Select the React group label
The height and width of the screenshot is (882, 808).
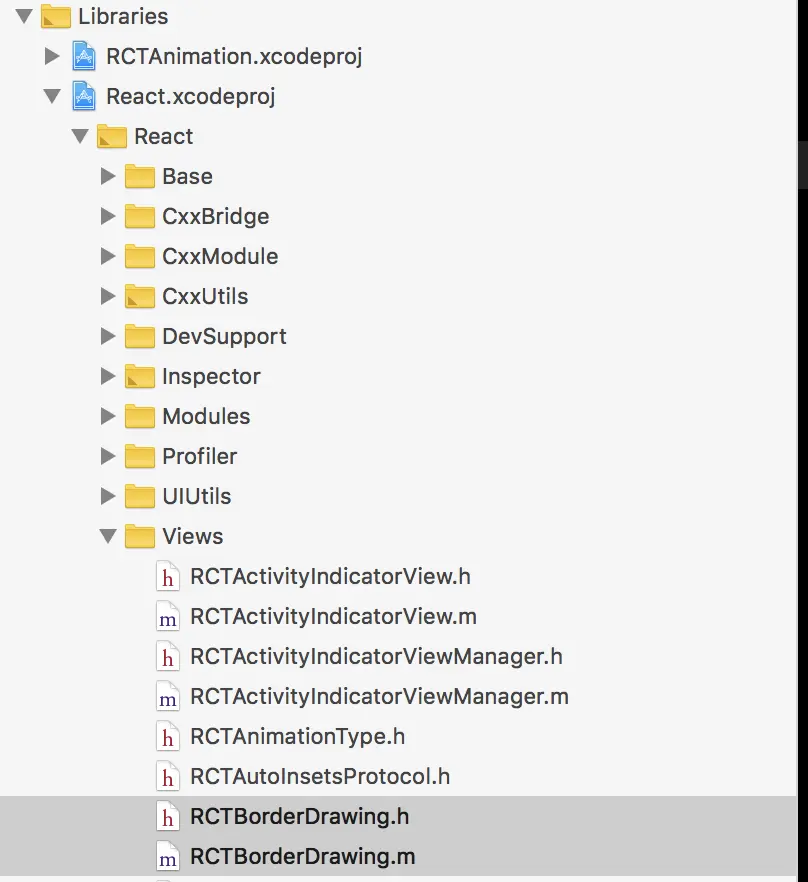tap(164, 136)
